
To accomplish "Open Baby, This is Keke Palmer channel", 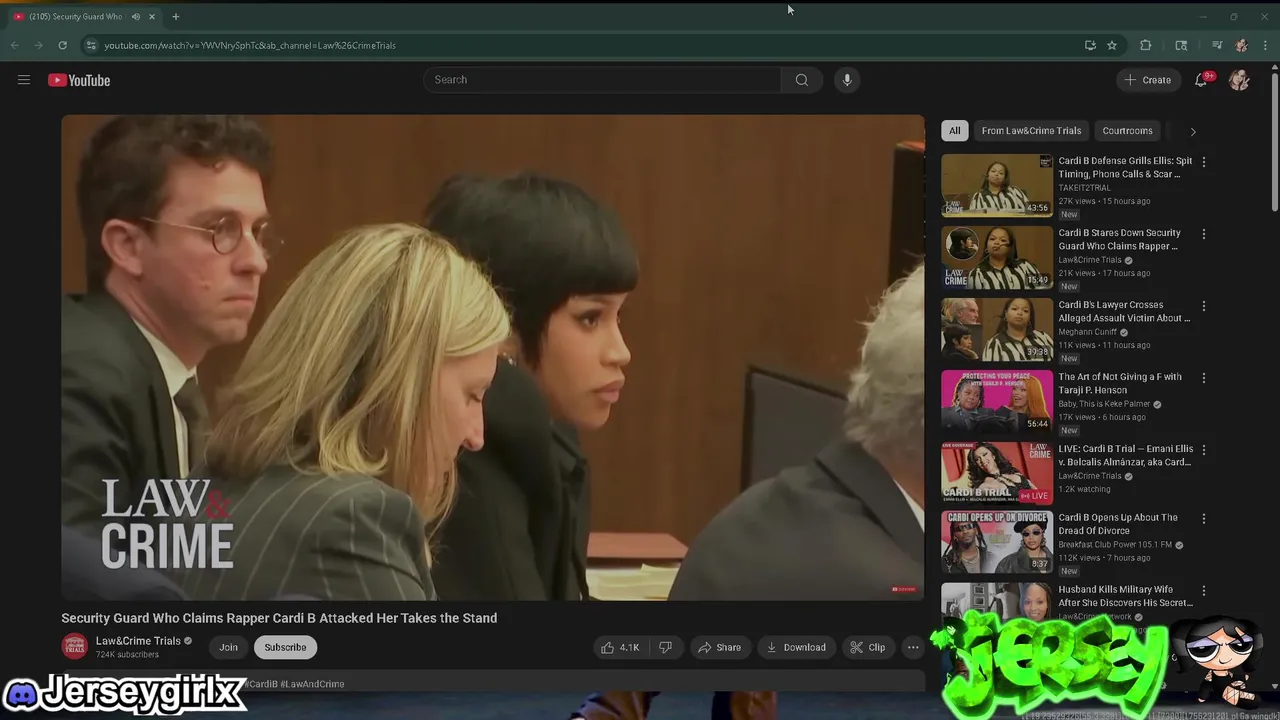I will (x=1104, y=404).
